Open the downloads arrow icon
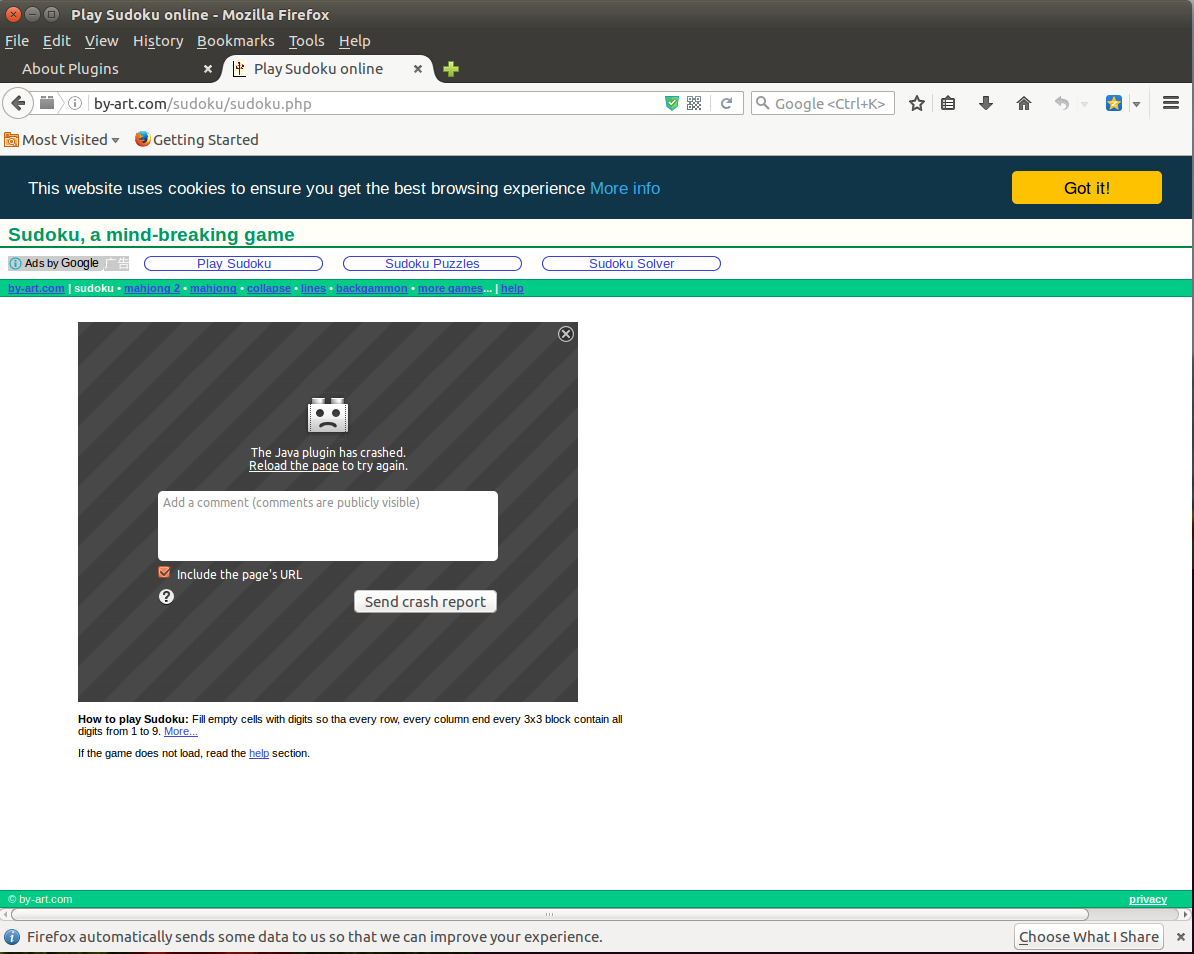Image resolution: width=1194 pixels, height=954 pixels. point(985,103)
